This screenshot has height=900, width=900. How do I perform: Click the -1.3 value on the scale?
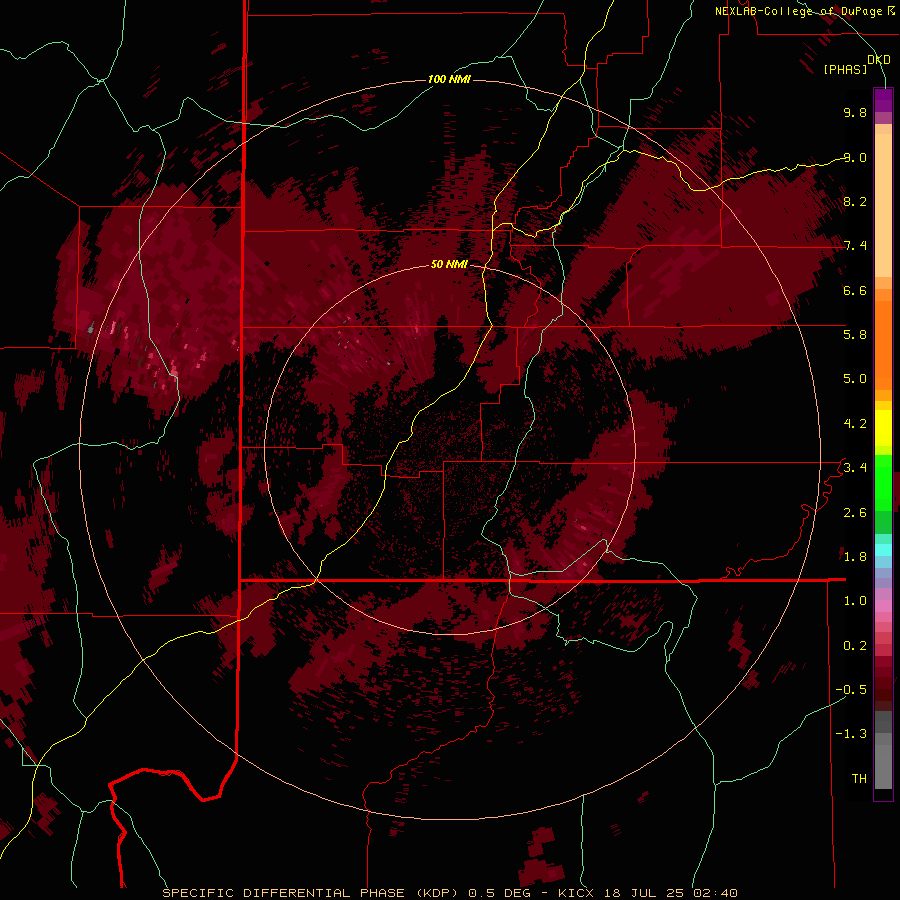(851, 734)
